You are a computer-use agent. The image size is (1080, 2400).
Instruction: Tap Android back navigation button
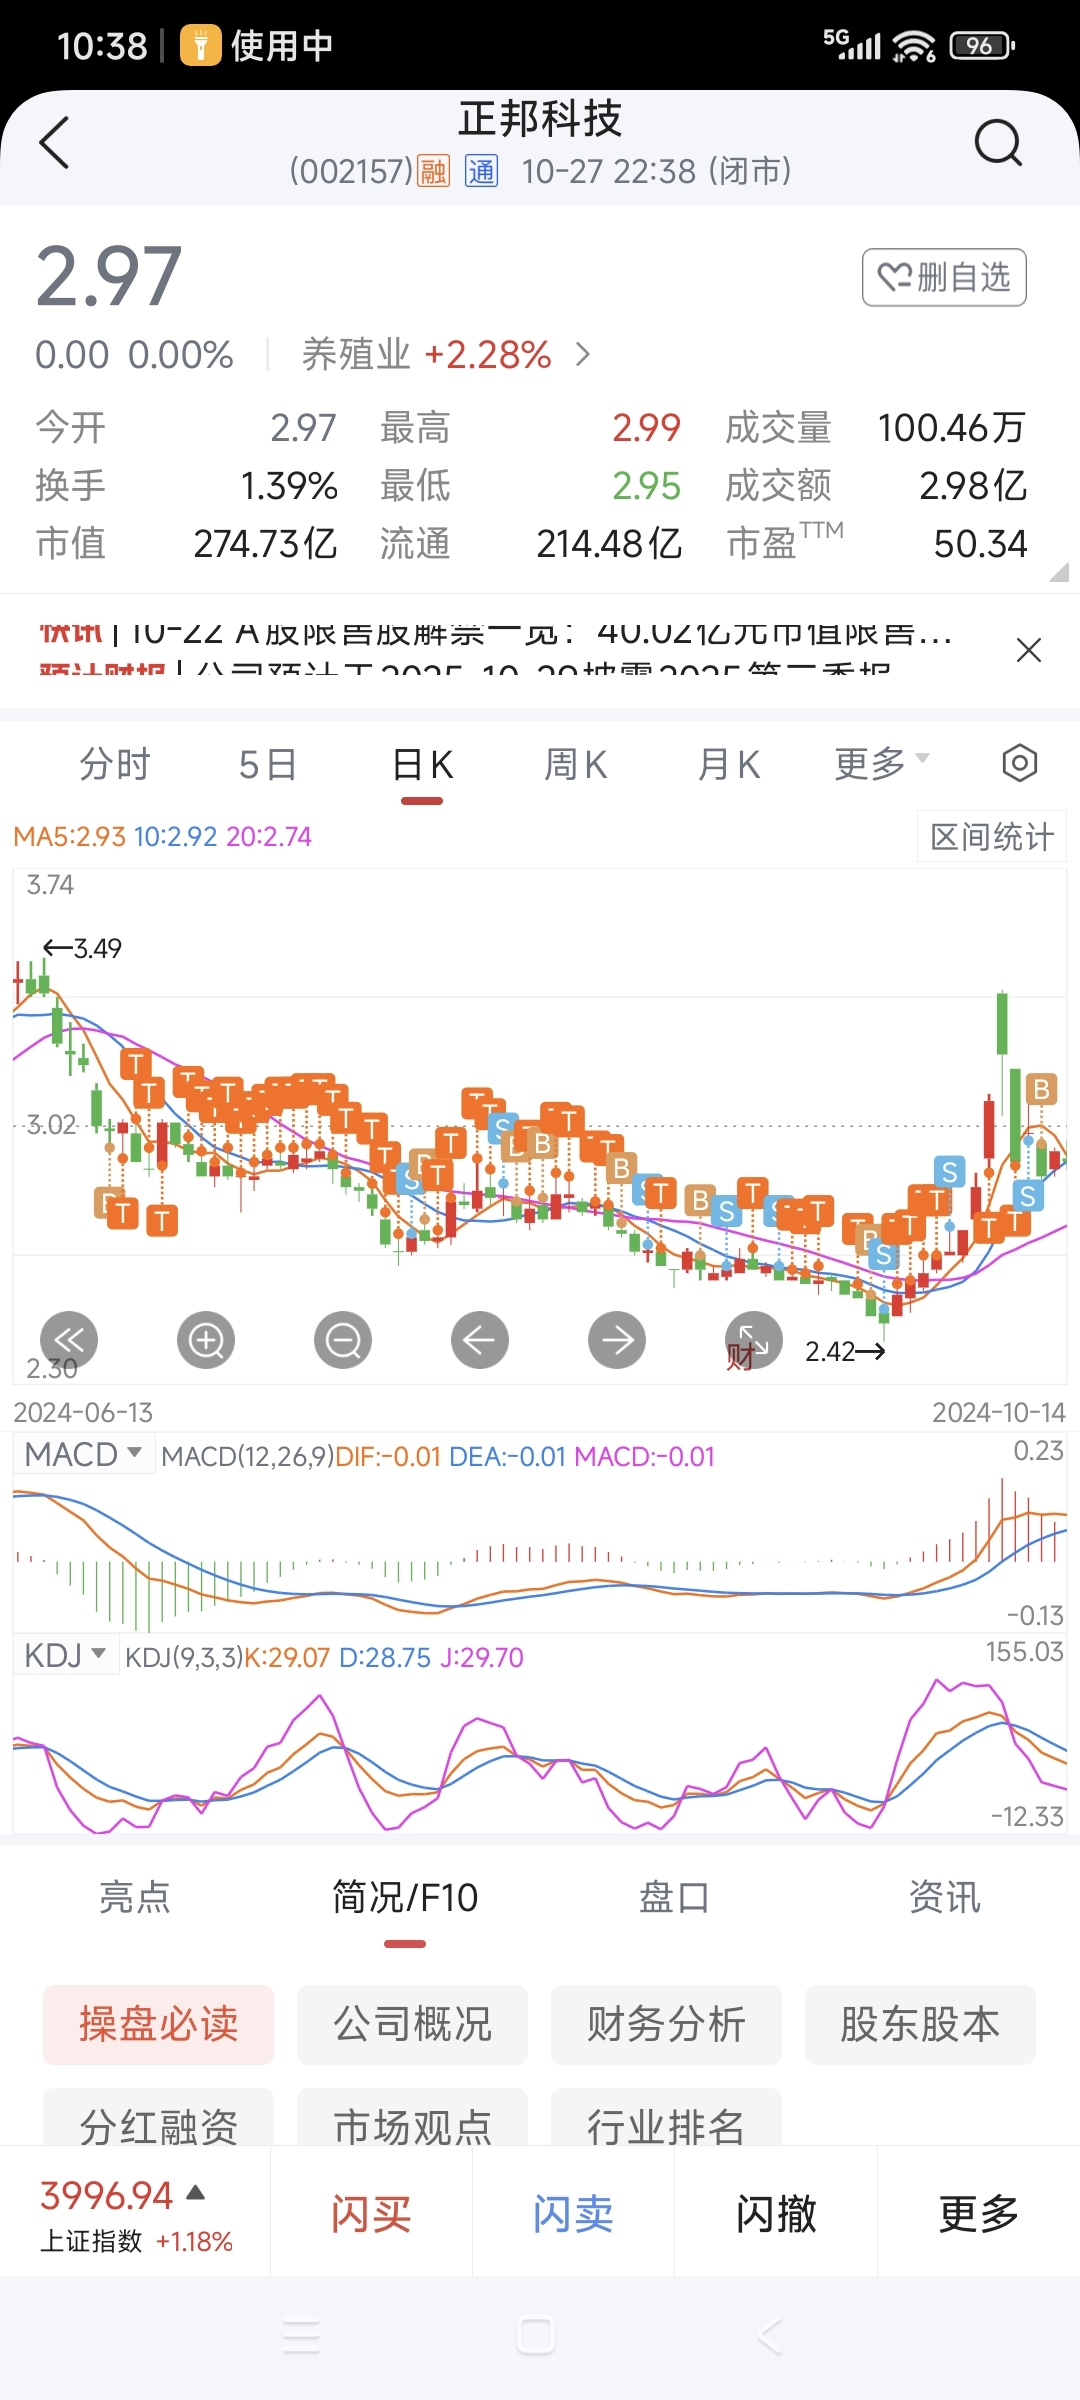tap(770, 2337)
